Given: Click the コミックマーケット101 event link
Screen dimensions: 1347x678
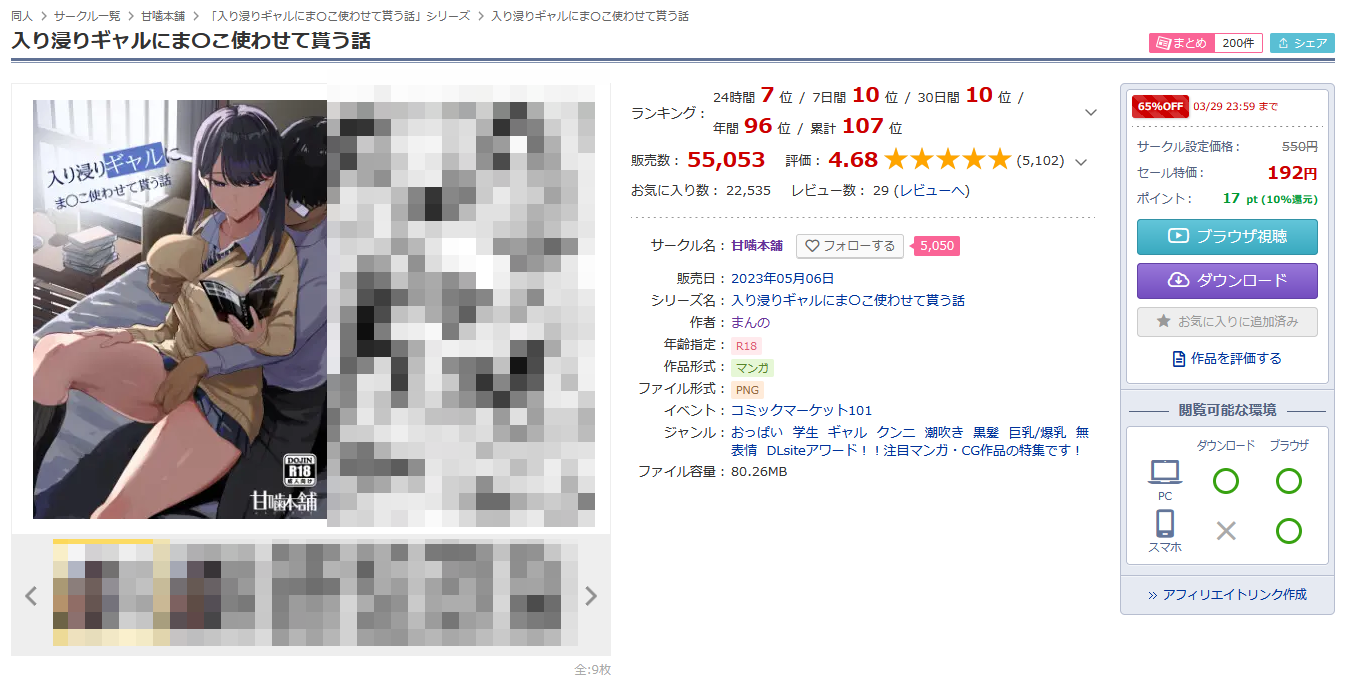Looking at the screenshot, I should pyautogui.click(x=801, y=410).
